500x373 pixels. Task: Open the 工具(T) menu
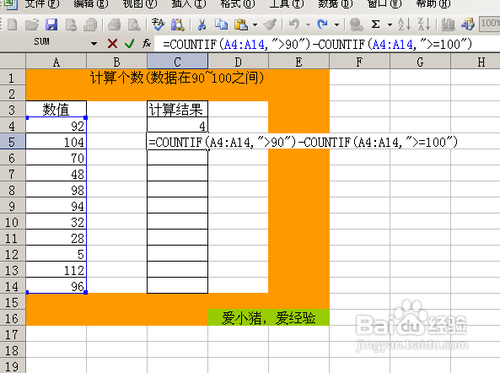tap(287, 4)
